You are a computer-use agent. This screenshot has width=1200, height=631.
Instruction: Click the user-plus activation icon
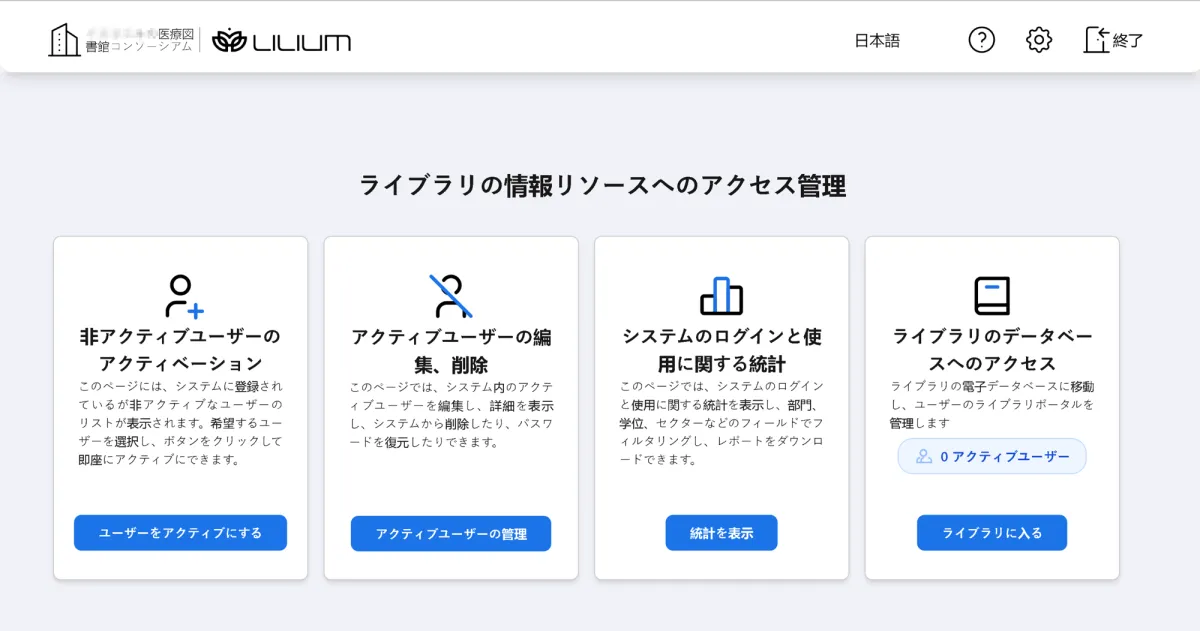coord(184,296)
